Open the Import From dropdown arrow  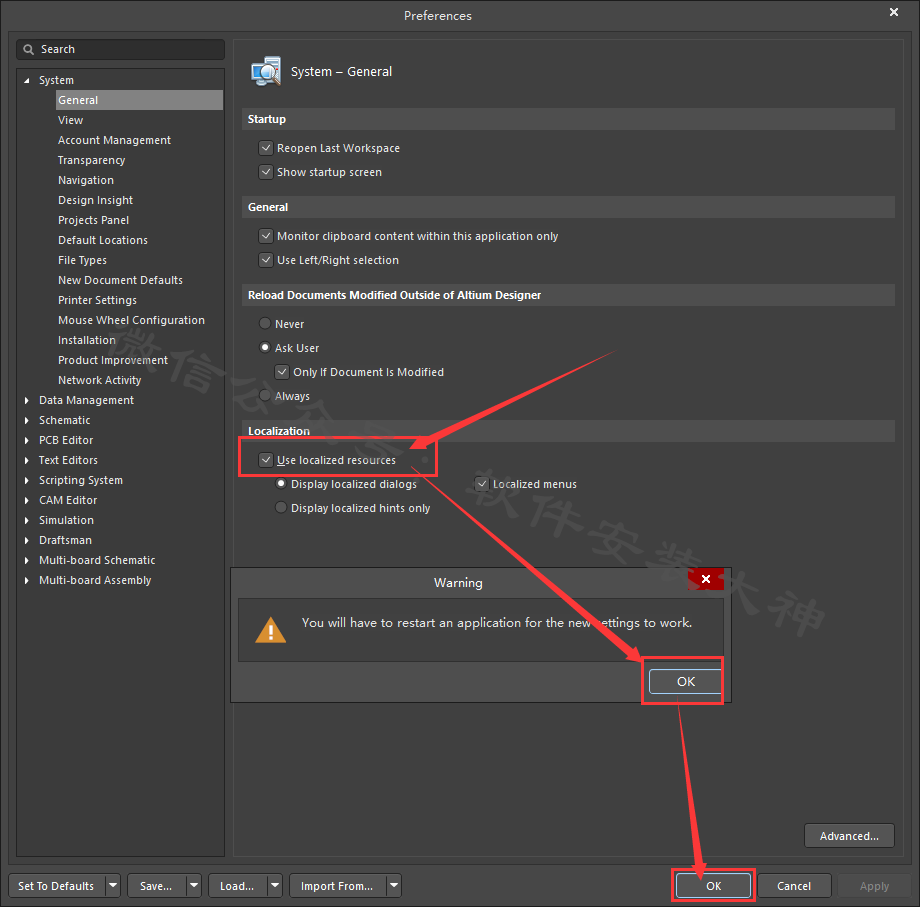(x=394, y=885)
